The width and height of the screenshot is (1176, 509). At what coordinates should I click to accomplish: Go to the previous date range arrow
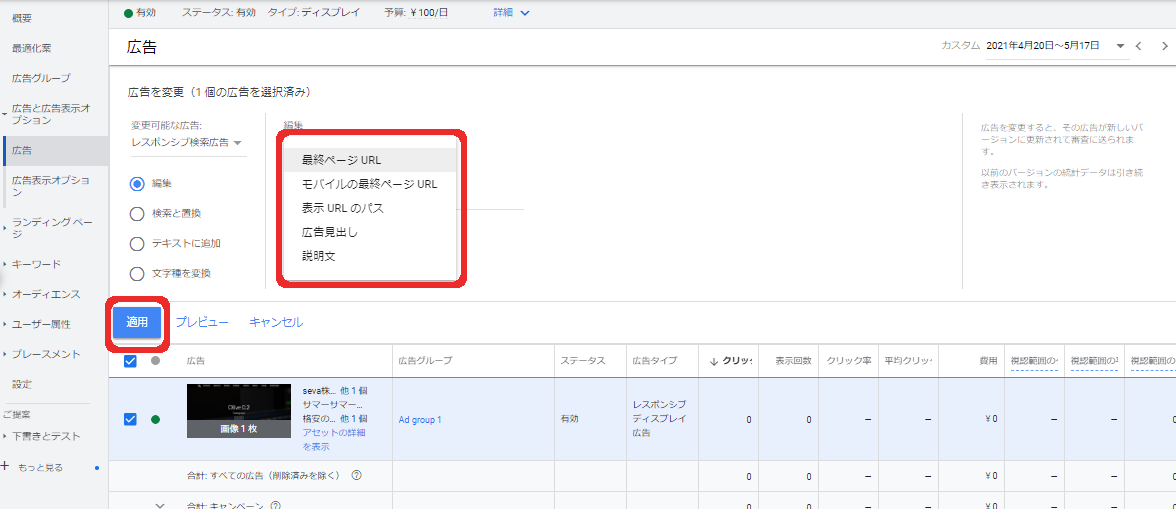(x=1138, y=46)
